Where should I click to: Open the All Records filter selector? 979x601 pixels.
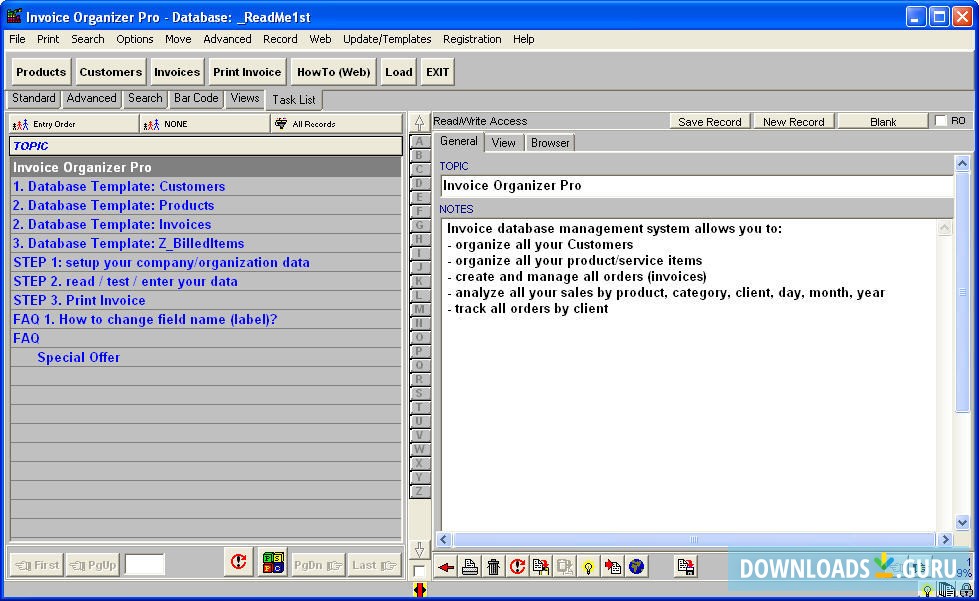pyautogui.click(x=337, y=124)
